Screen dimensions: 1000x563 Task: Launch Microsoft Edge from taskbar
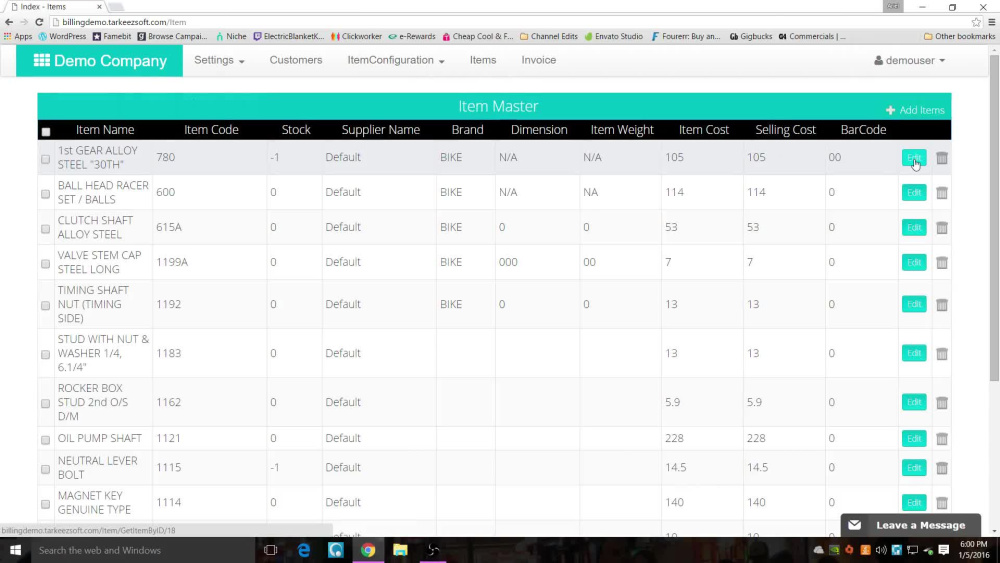pos(304,550)
